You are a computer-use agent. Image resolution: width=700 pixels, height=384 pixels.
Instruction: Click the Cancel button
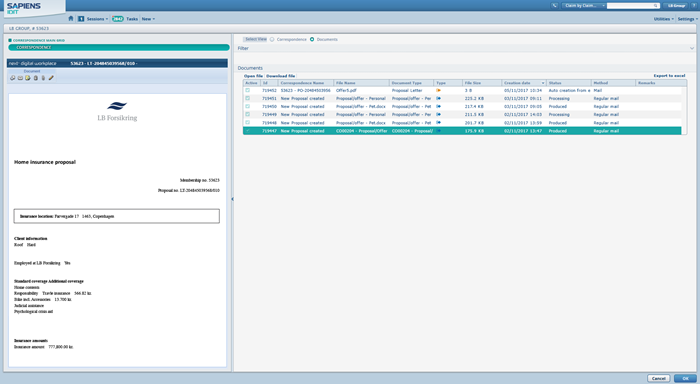click(658, 378)
